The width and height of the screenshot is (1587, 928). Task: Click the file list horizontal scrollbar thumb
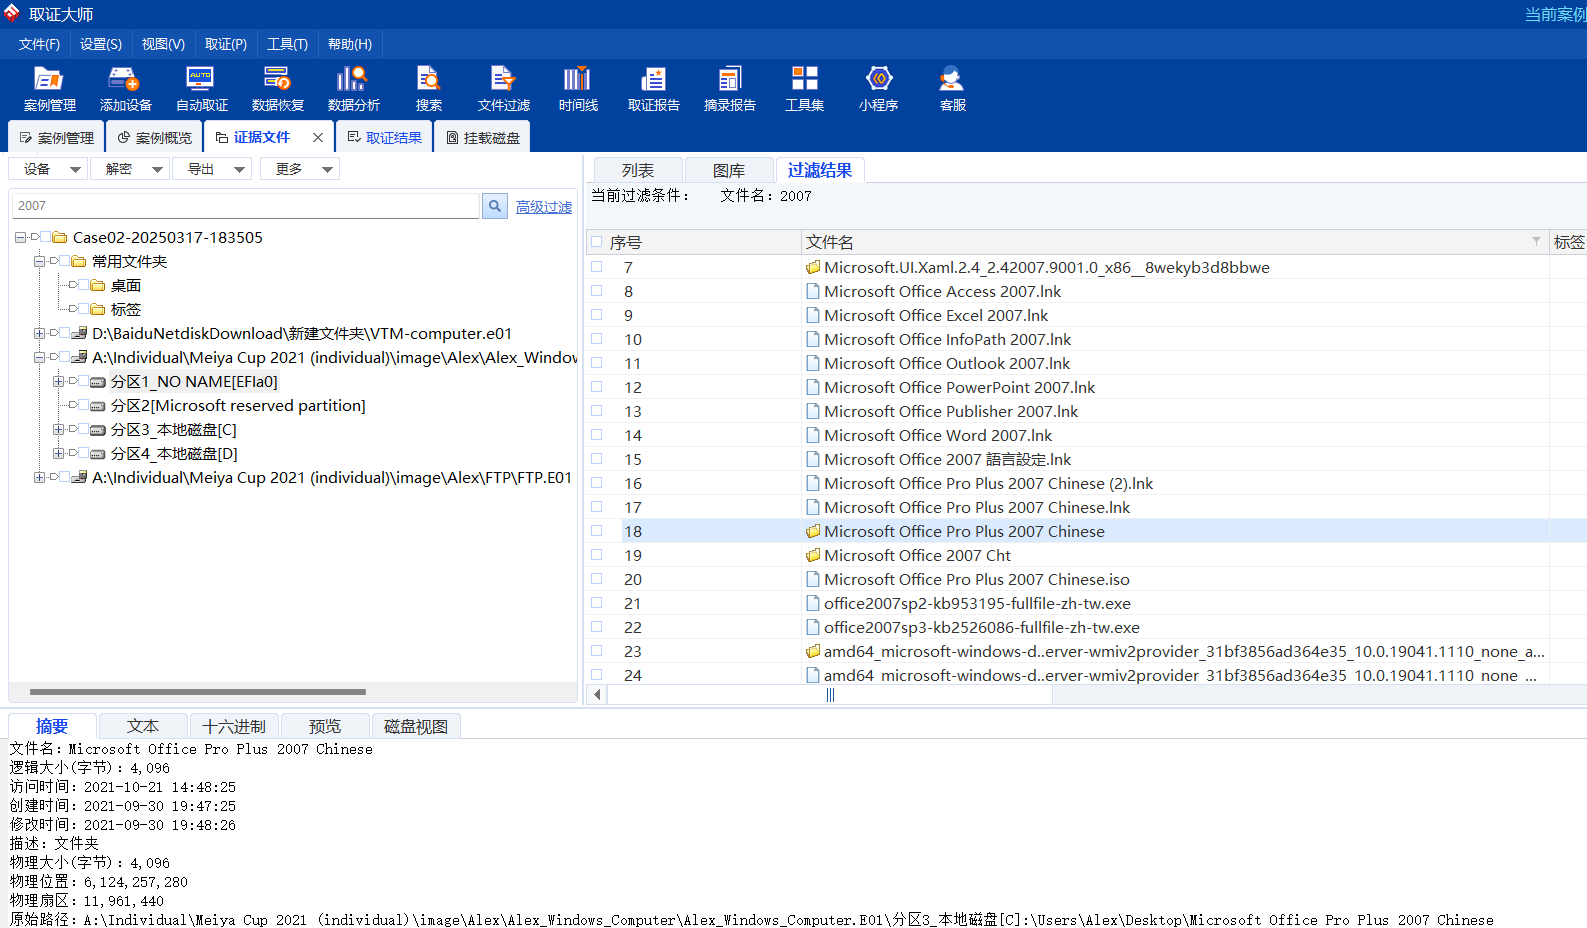[830, 695]
